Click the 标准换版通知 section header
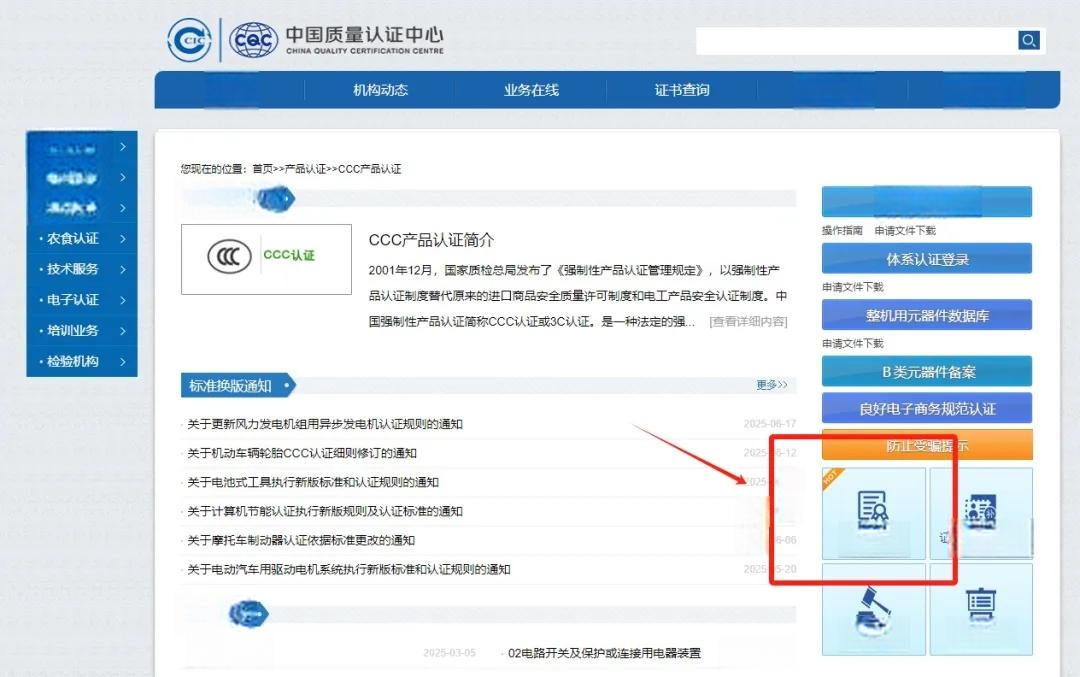The image size is (1080, 677). (238, 386)
